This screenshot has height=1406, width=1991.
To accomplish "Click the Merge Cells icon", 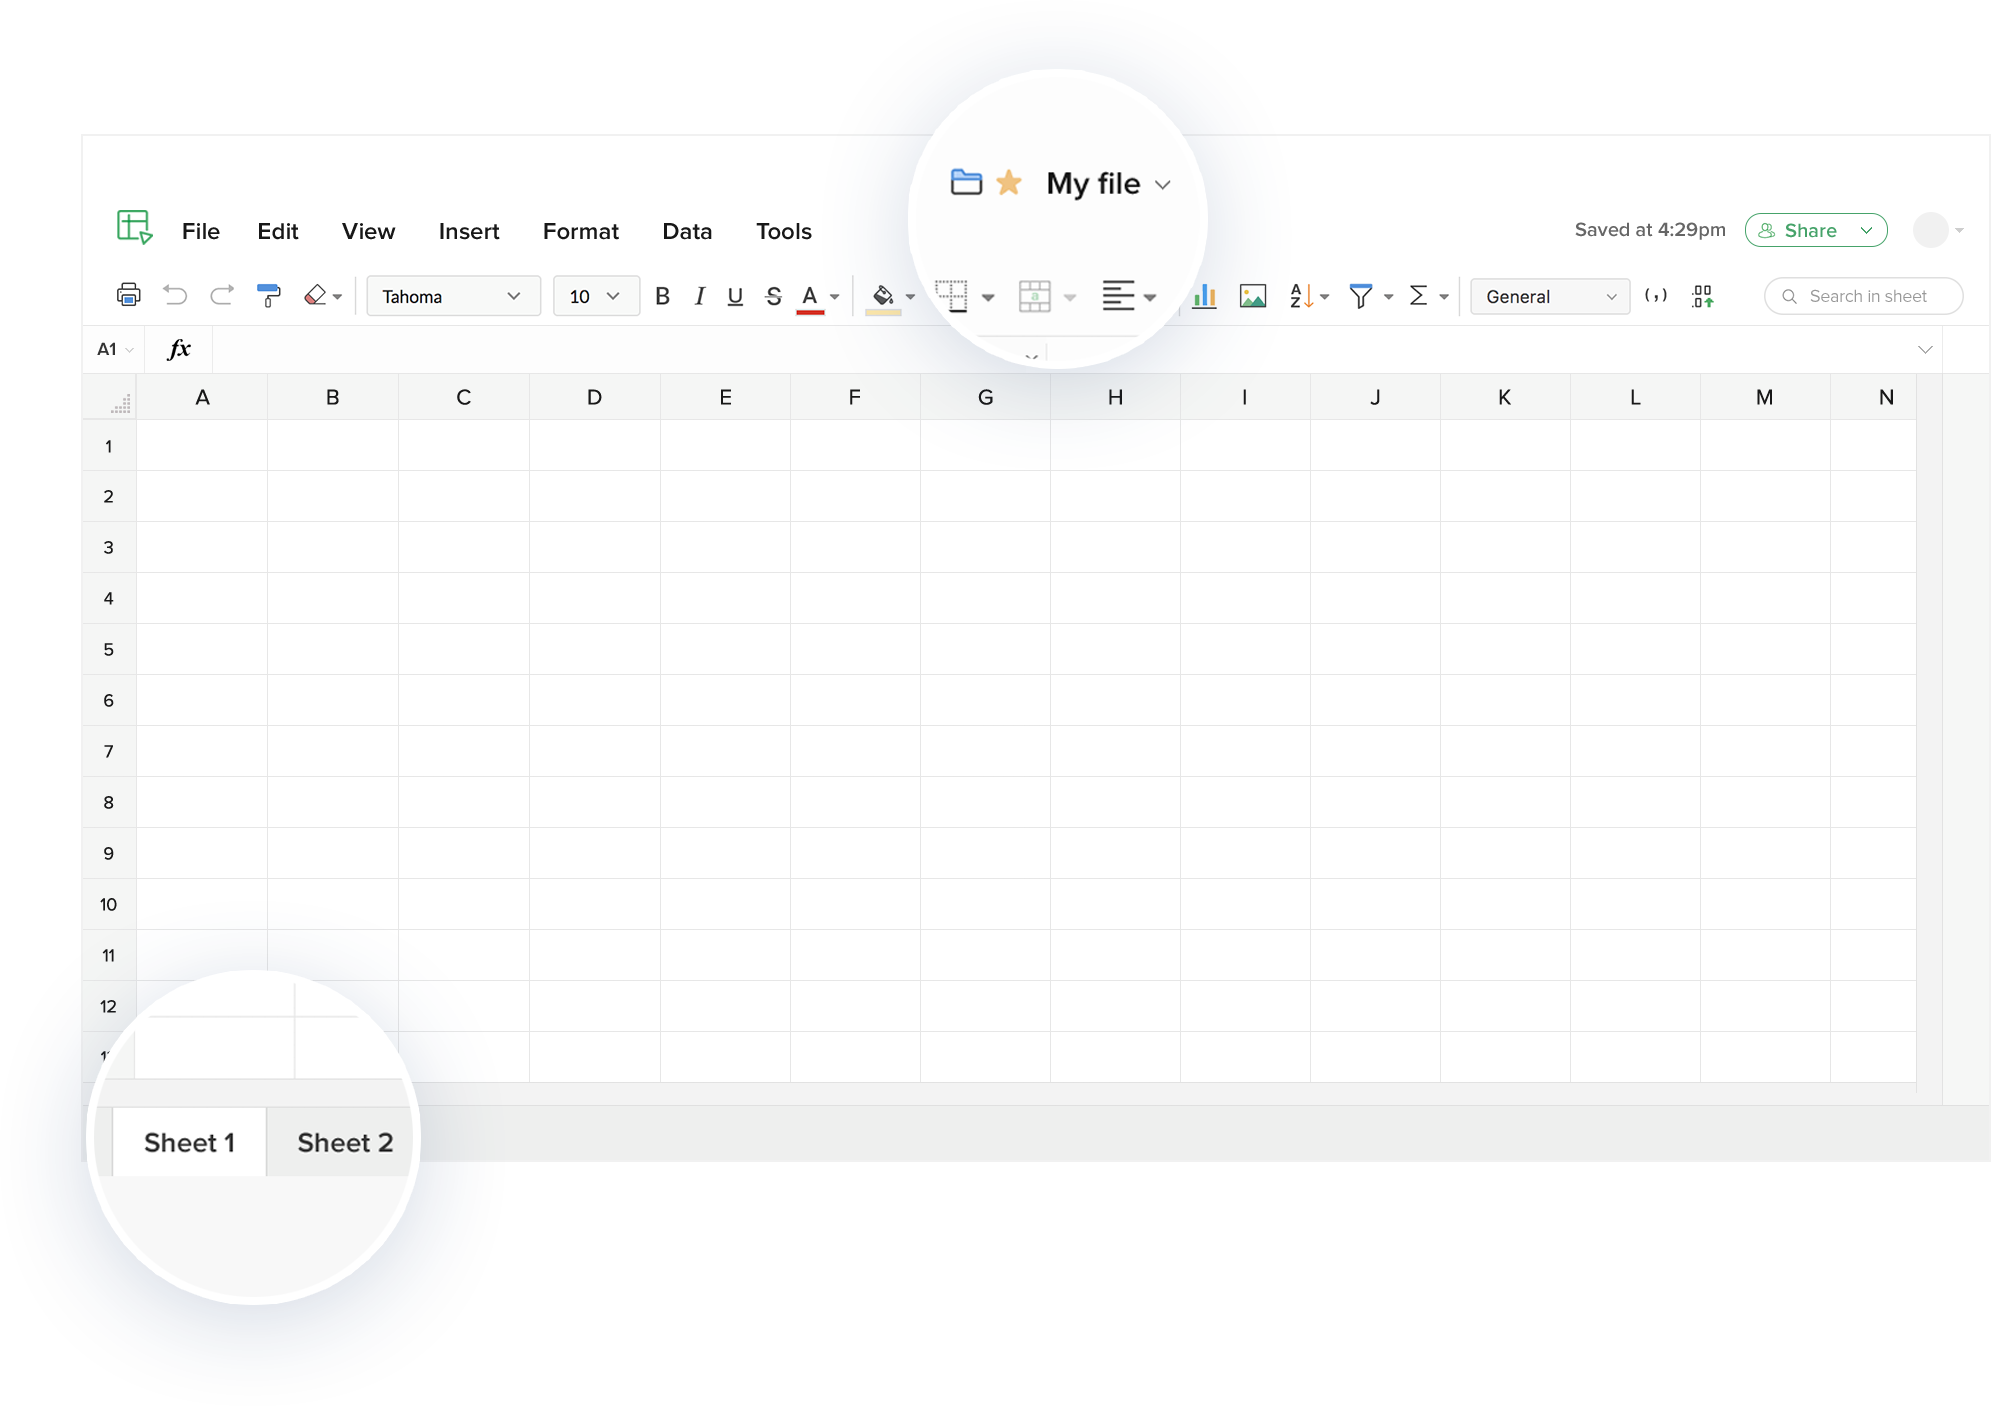I will coord(1034,295).
